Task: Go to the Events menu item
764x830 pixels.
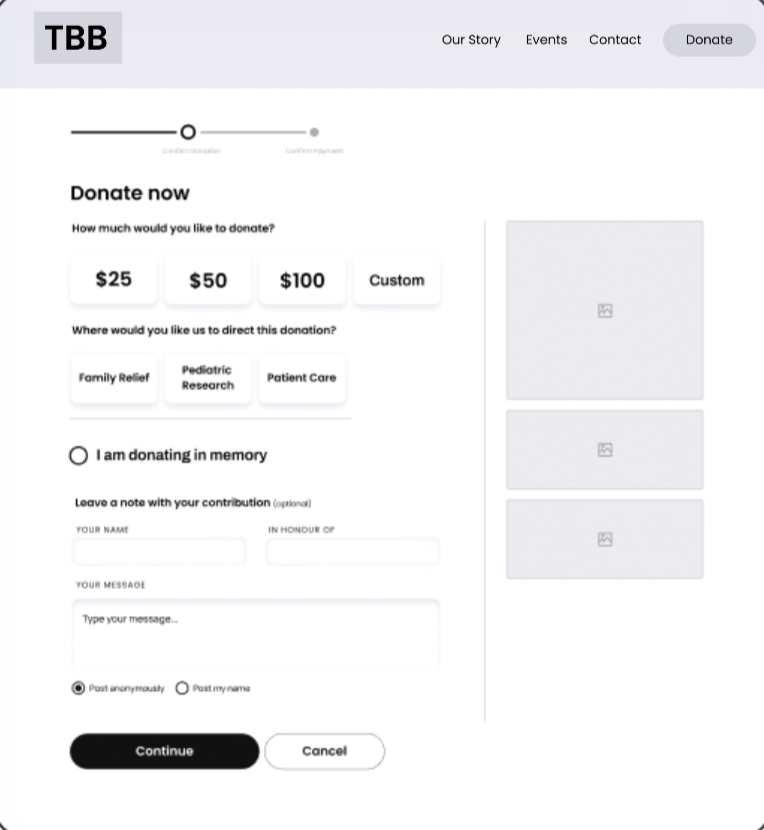Action: pos(546,40)
